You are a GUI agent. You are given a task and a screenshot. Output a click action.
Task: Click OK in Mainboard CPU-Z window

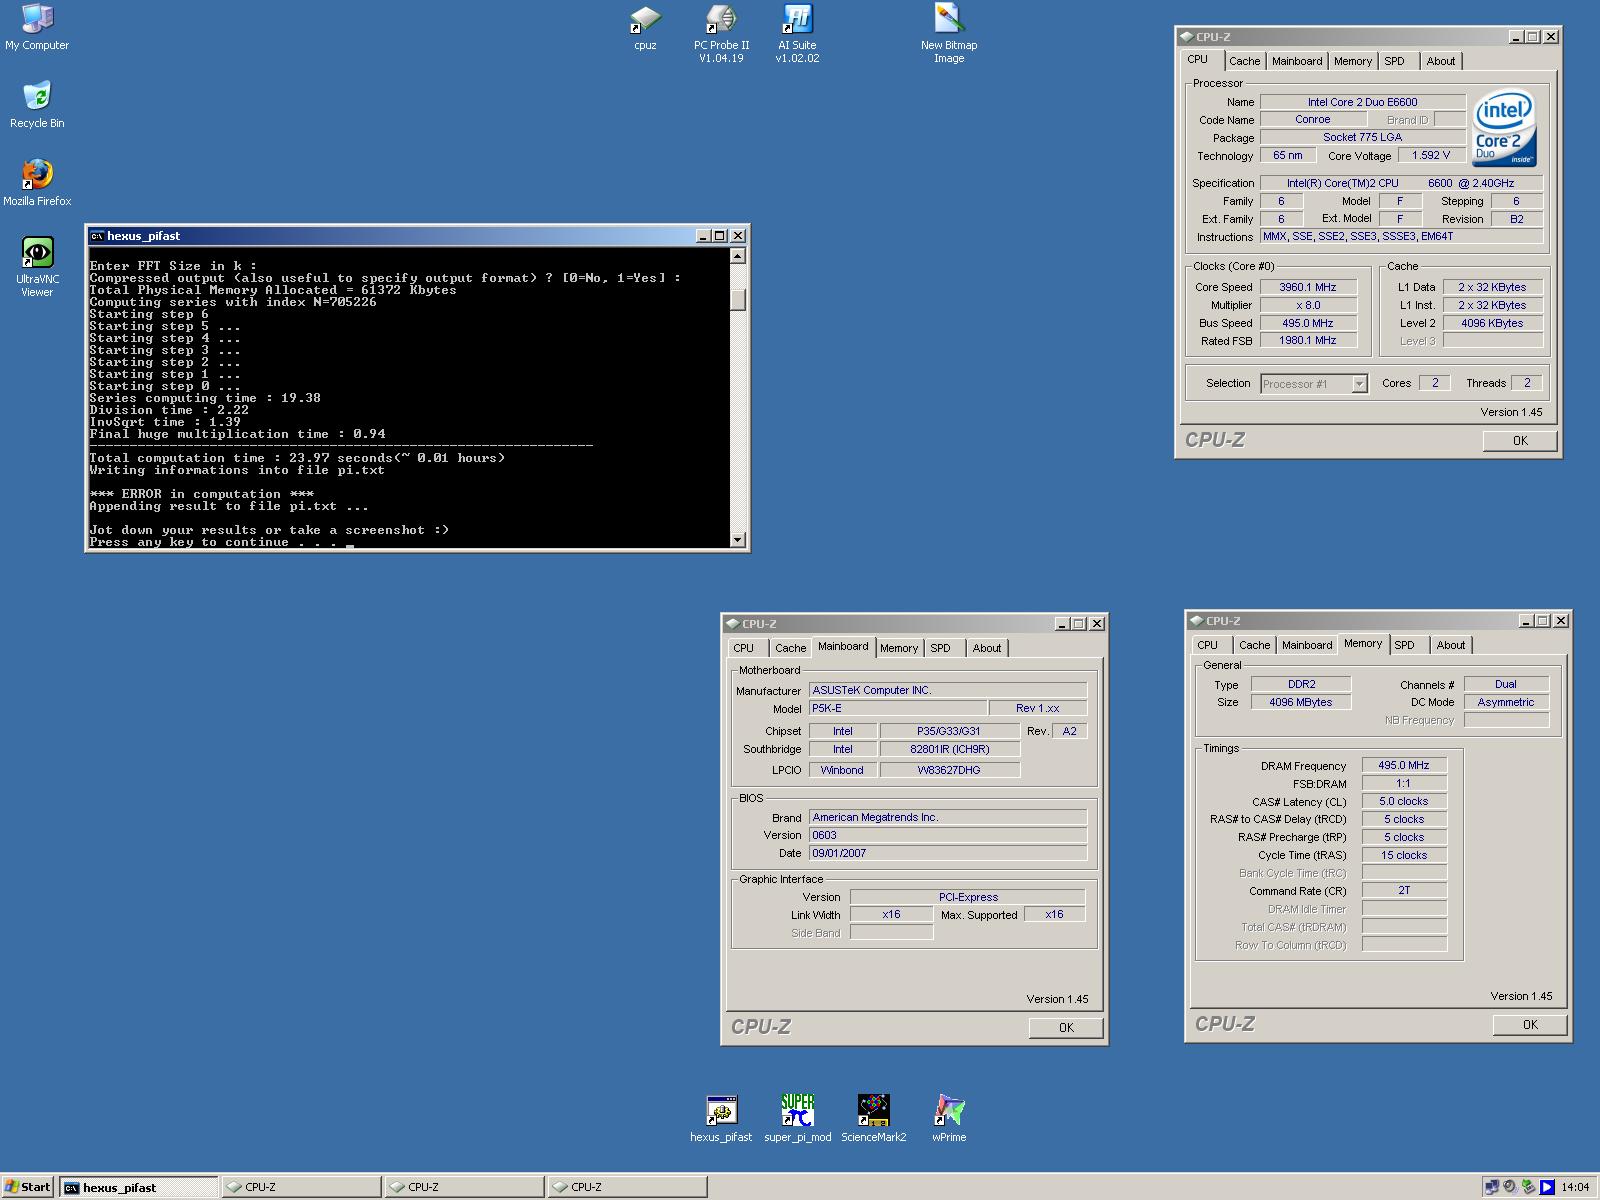(x=1066, y=1027)
